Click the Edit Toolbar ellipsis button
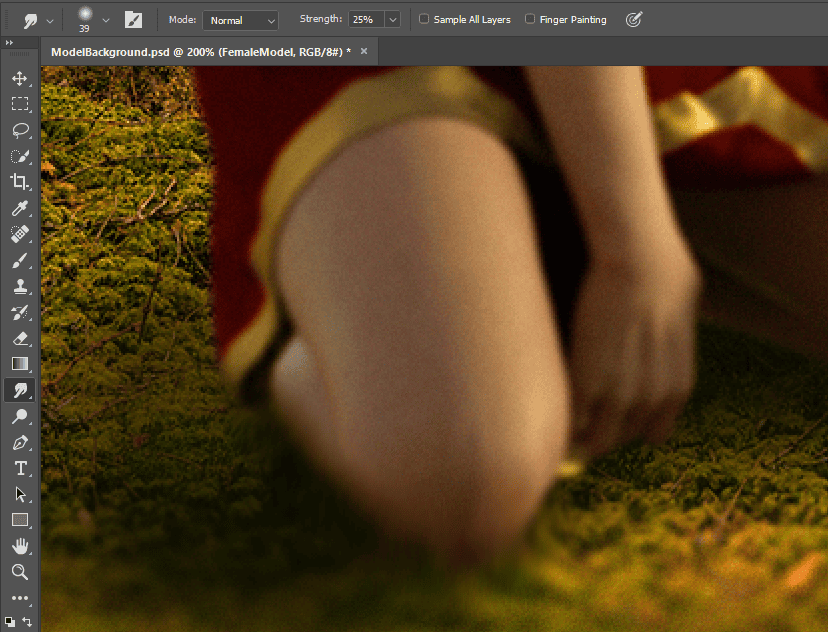Viewport: 828px width, 632px height. pos(18,598)
